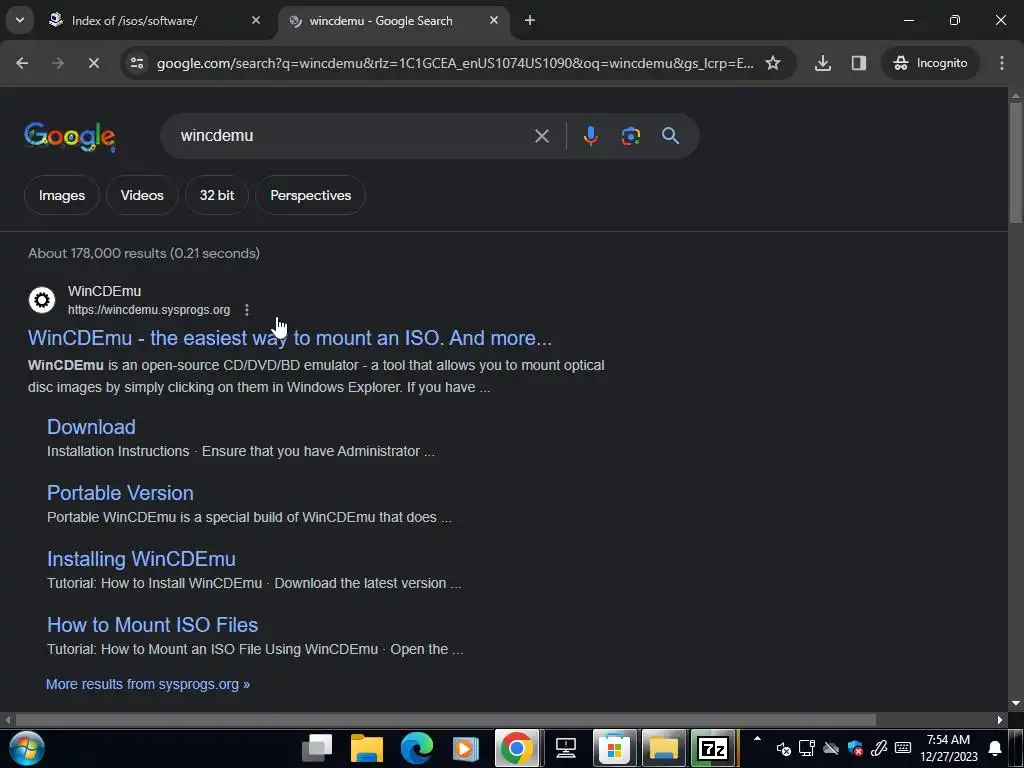Stop loading the page

click(93, 63)
